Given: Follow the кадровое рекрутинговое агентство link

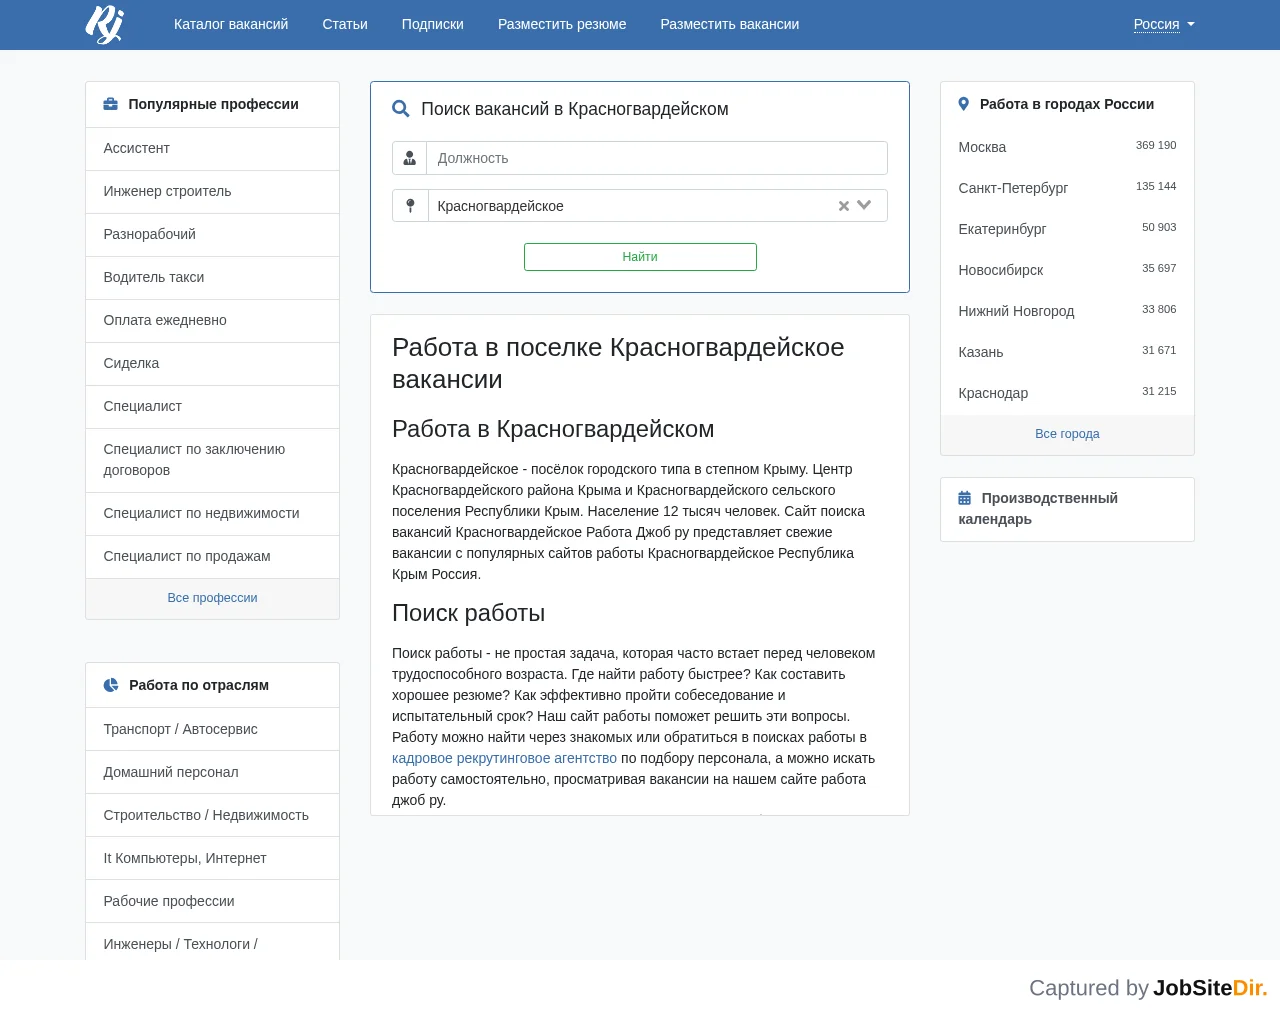Looking at the screenshot, I should tap(504, 758).
